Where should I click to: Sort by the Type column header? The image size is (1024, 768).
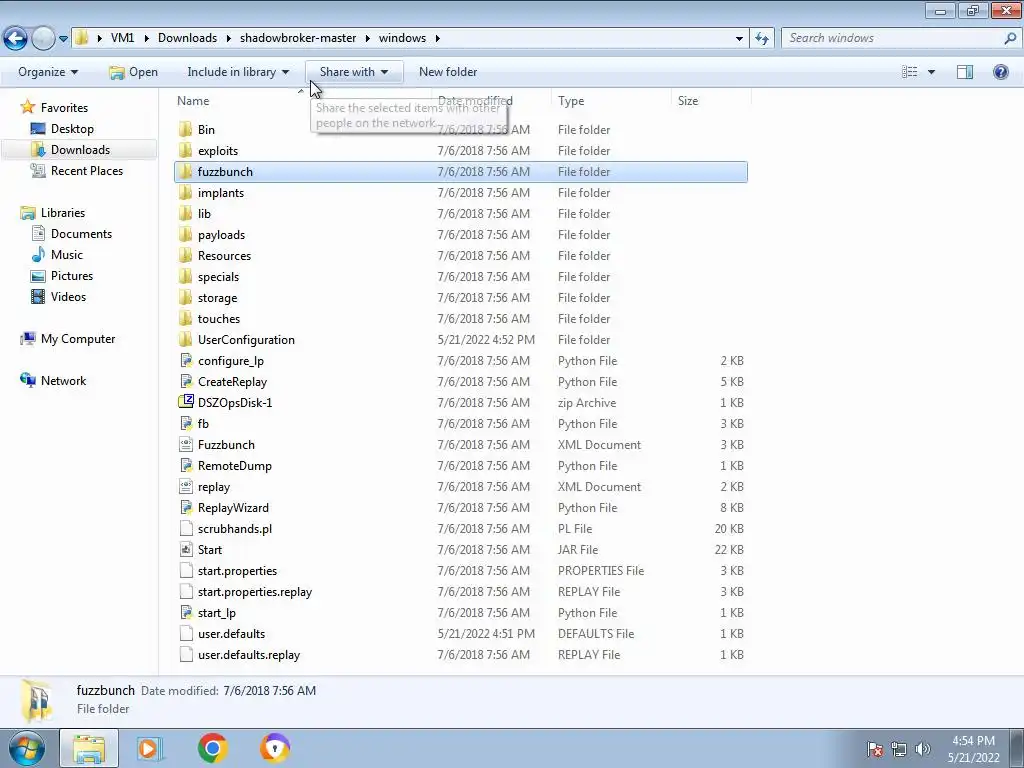point(571,101)
